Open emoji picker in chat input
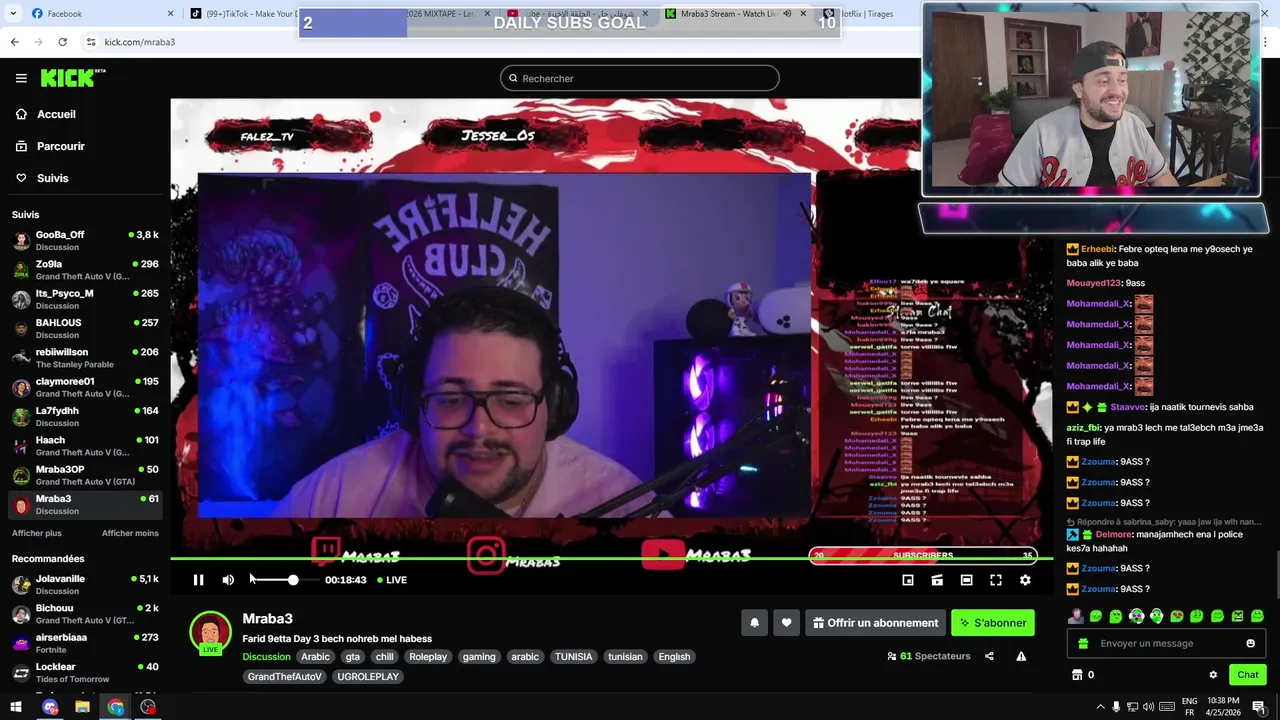This screenshot has width=1280, height=720. pos(1250,643)
